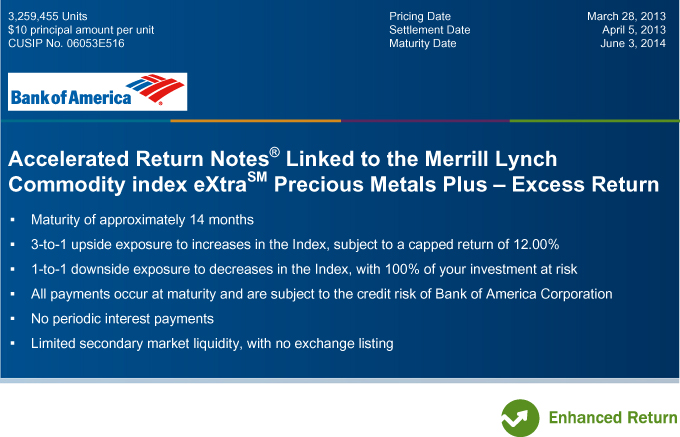Click the Settlement Date label
Image resolution: width=680 pixels, height=437 pixels.
point(429,30)
